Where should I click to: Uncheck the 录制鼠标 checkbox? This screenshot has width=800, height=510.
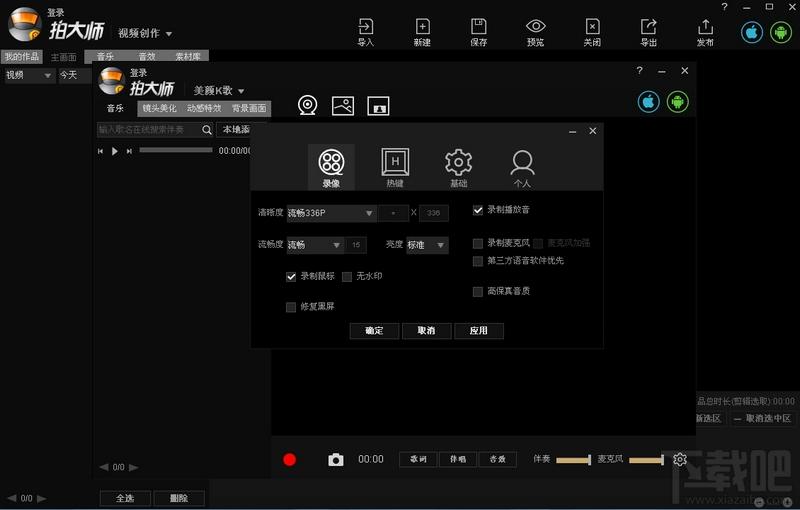click(291, 276)
